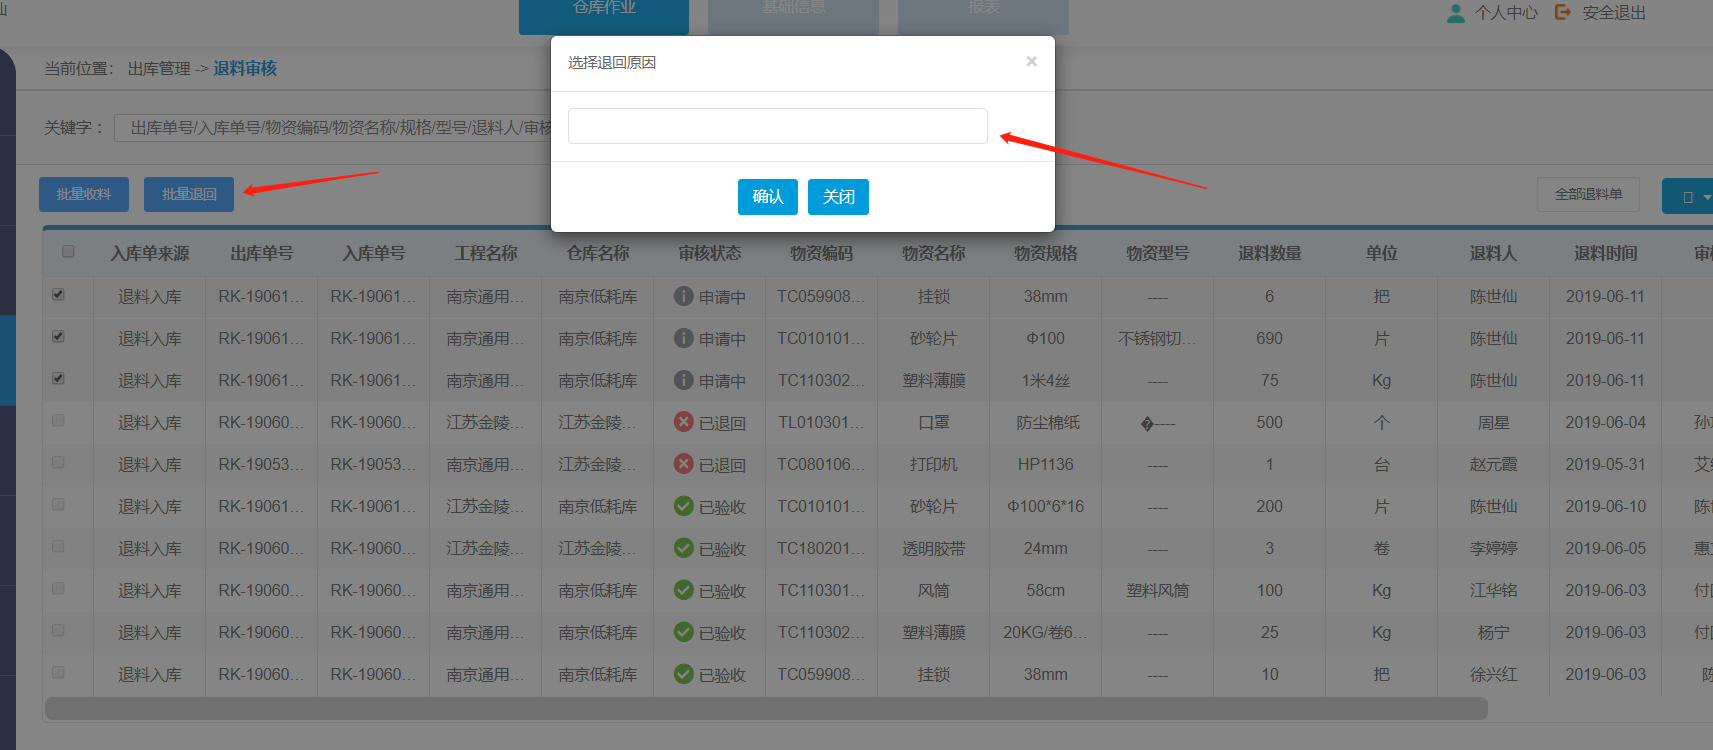
Task: Click the 批量退回 button
Action: pos(189,194)
